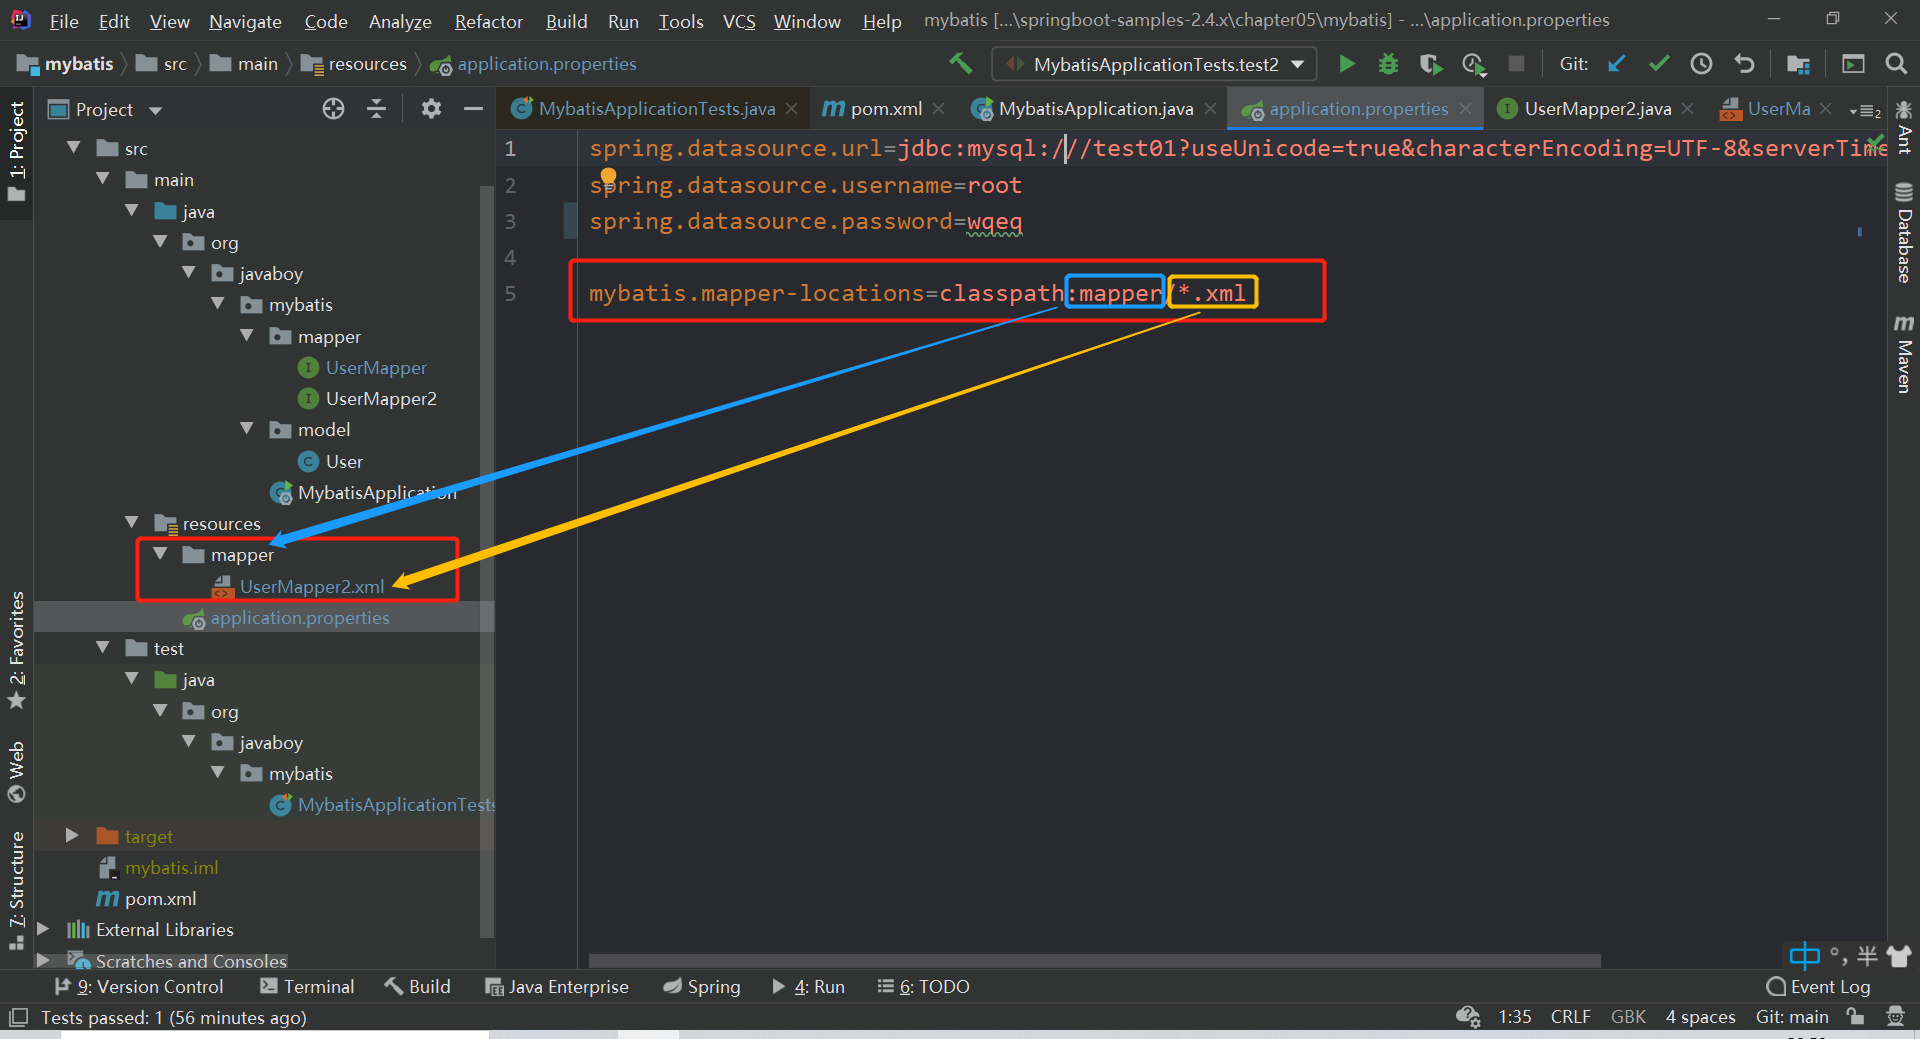Toggle tool window buttons via bottom-left corner icon

click(18, 1017)
